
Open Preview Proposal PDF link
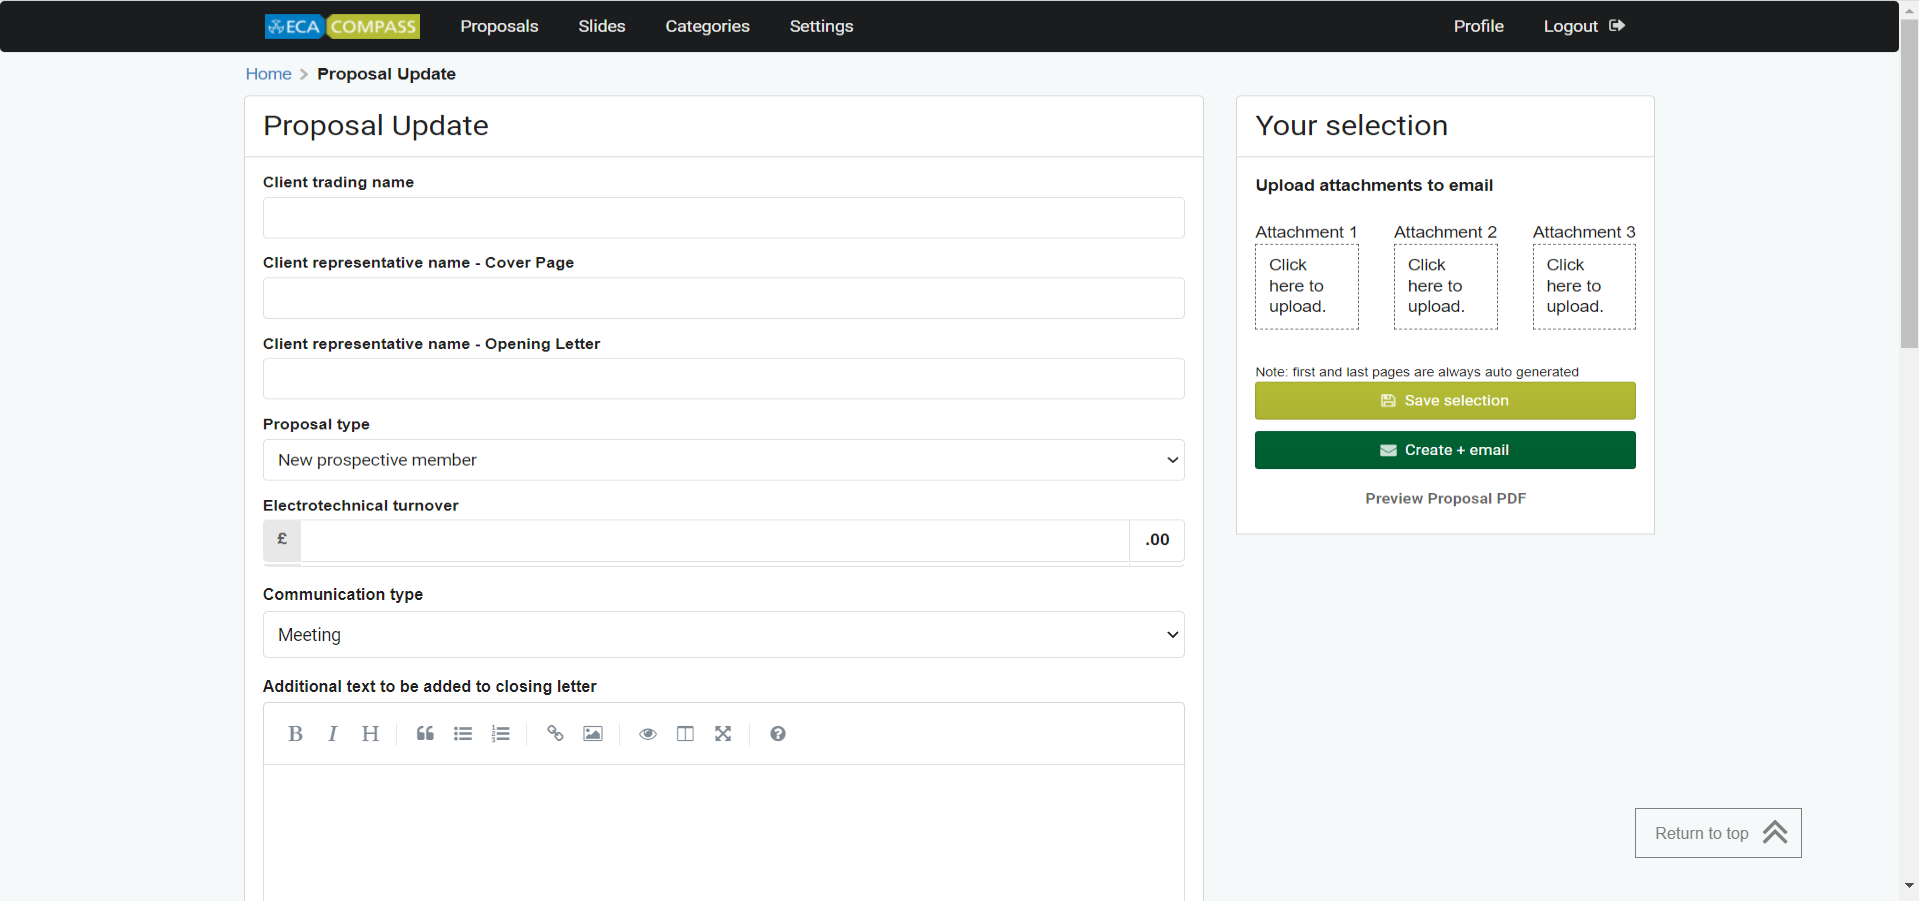(x=1444, y=498)
